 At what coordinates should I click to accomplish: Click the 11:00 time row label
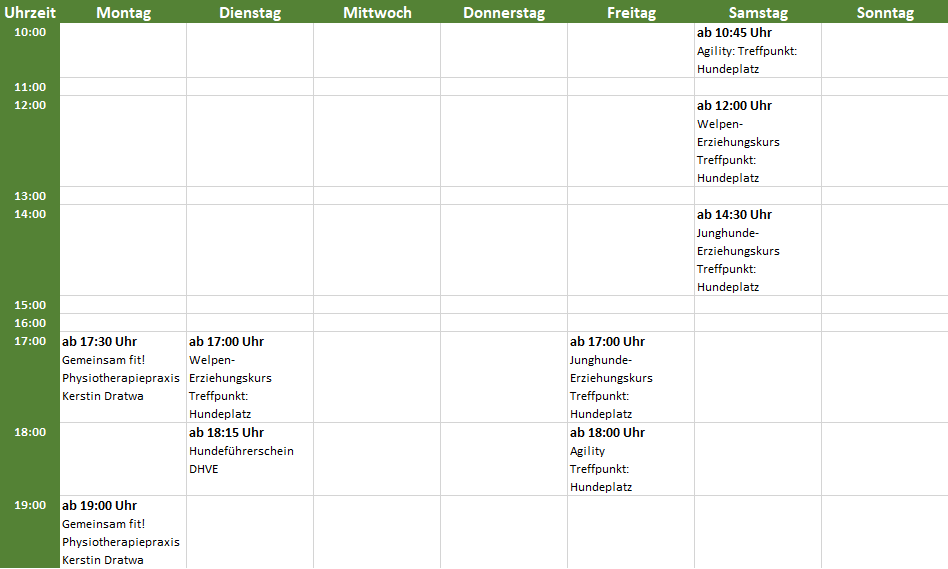pos(30,86)
